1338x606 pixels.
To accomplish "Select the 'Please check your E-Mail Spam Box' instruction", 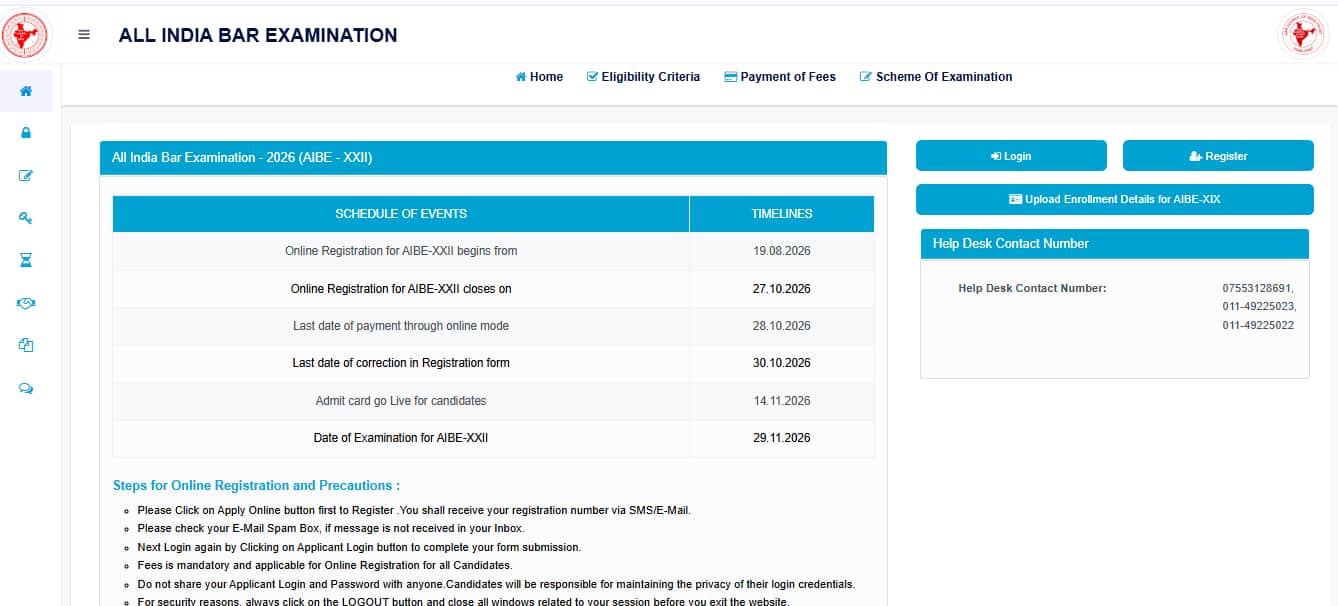I will (331, 529).
